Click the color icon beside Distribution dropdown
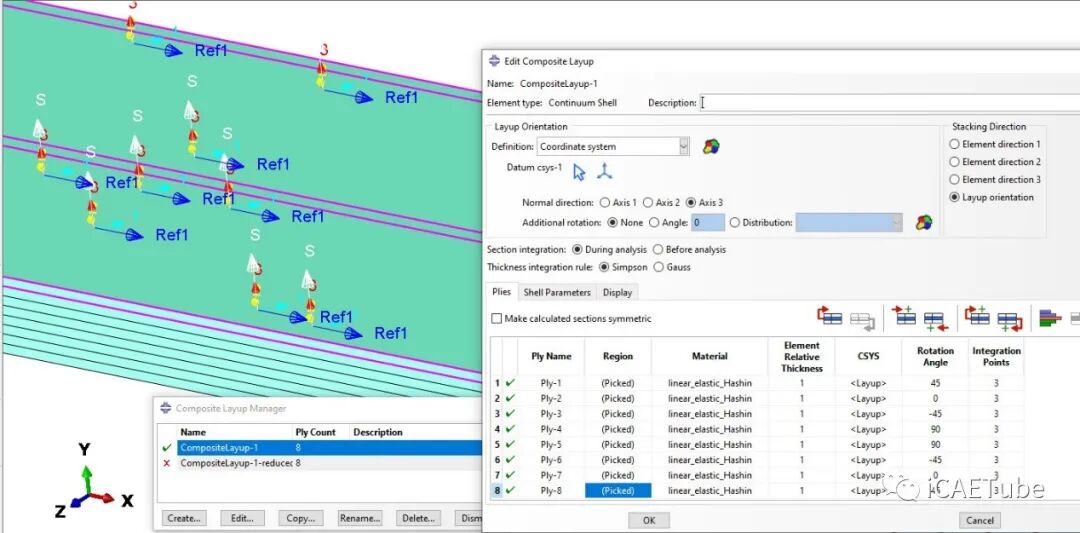The image size is (1080, 533). point(924,222)
